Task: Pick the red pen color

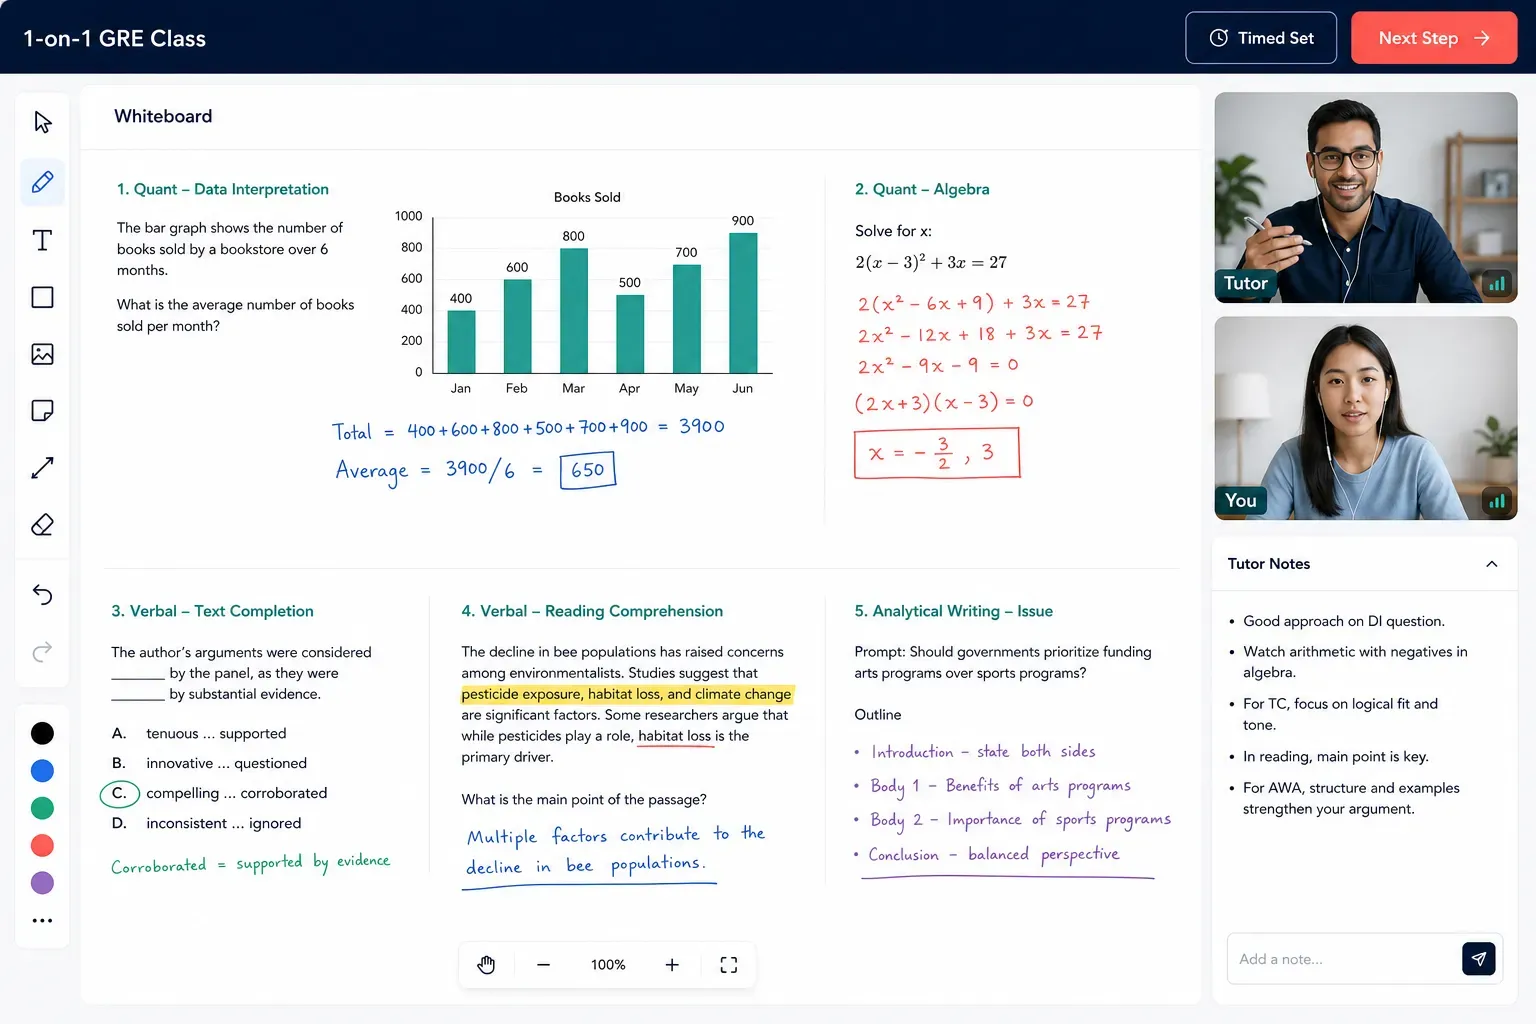Action: click(42, 846)
